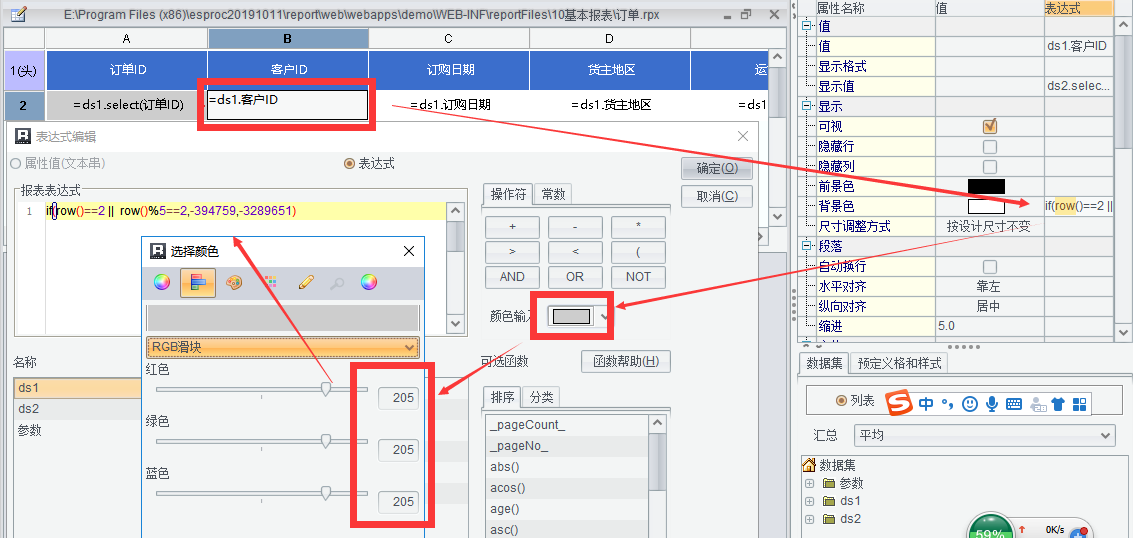This screenshot has height=538, width=1133.
Task: Select the RGB sliders tab icon
Action: pyautogui.click(x=198, y=282)
